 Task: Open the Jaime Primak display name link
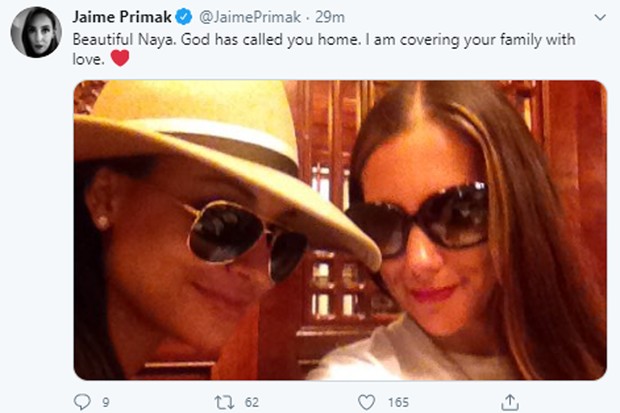coord(122,17)
